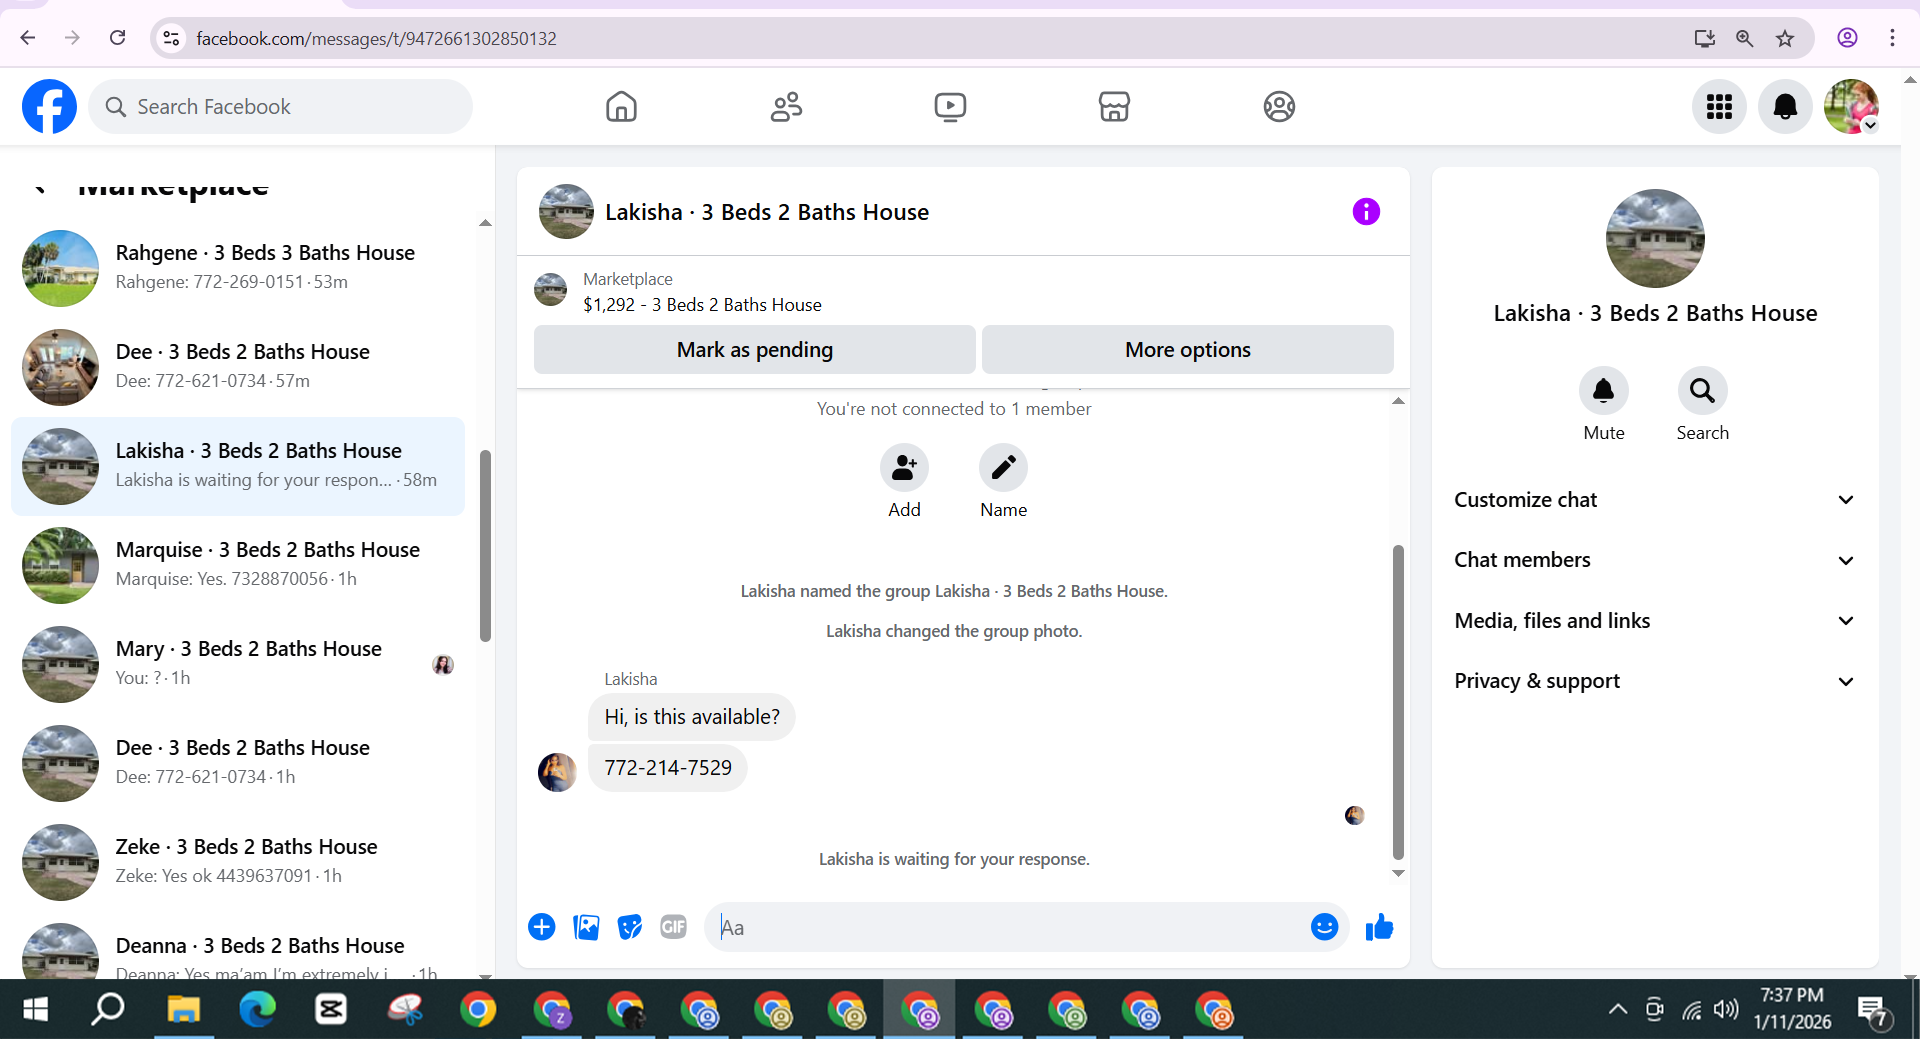Search in conversation
This screenshot has width=1920, height=1039.
(1702, 391)
